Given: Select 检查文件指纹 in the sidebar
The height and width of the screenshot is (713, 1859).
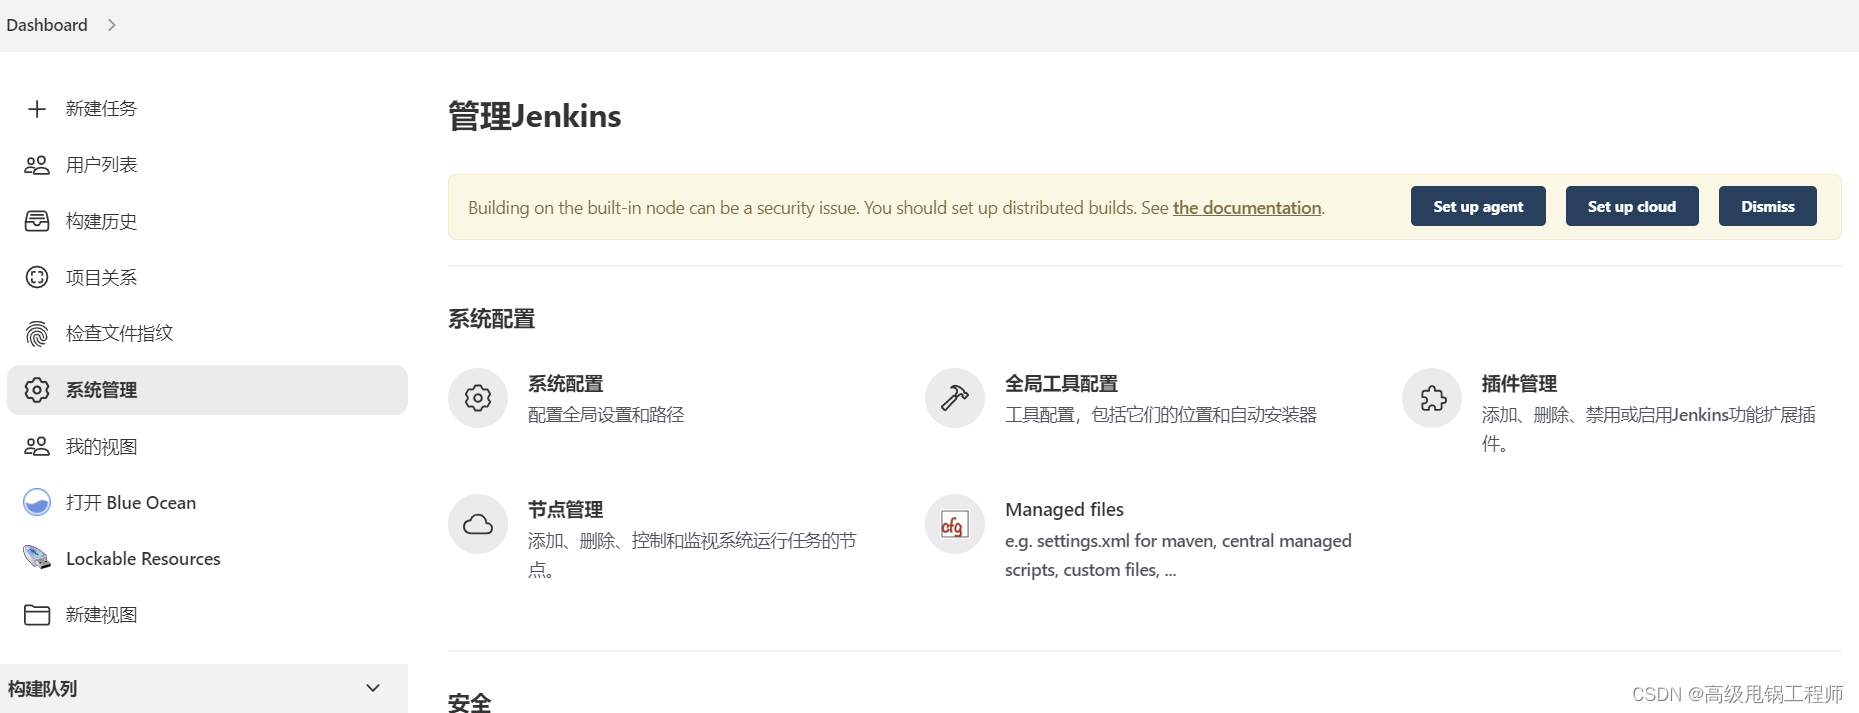Looking at the screenshot, I should (207, 334).
